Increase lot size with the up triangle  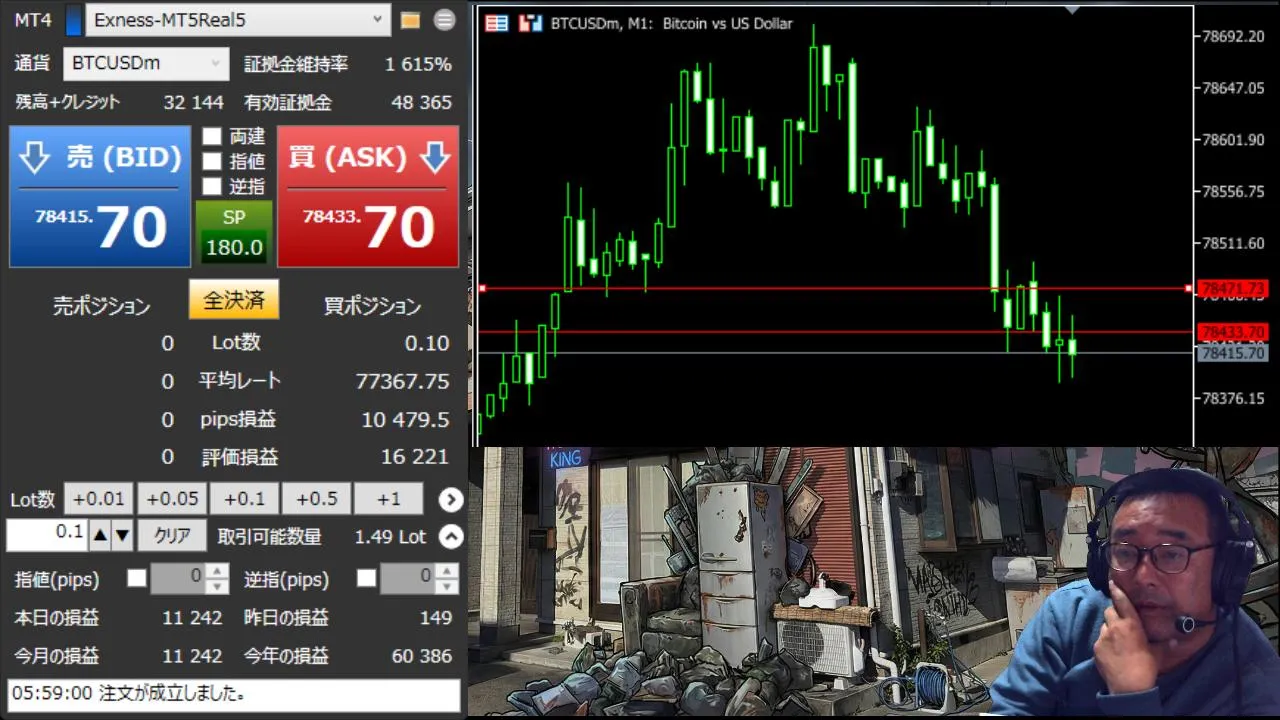(100, 536)
